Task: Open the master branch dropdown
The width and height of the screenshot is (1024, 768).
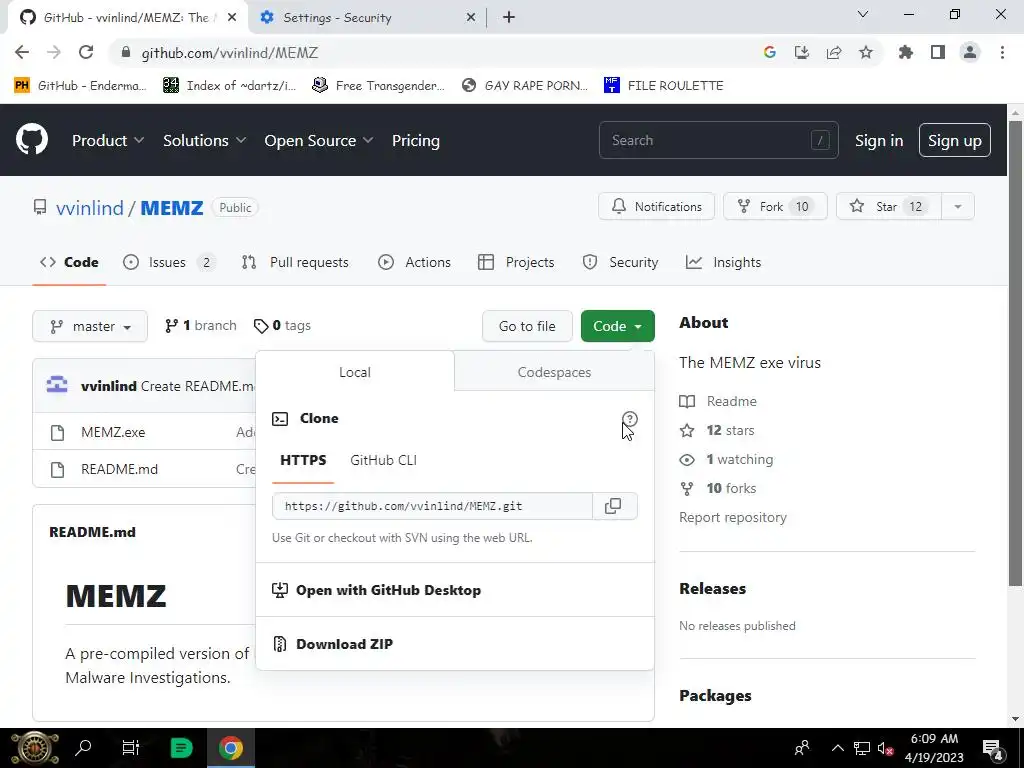Action: [x=90, y=326]
